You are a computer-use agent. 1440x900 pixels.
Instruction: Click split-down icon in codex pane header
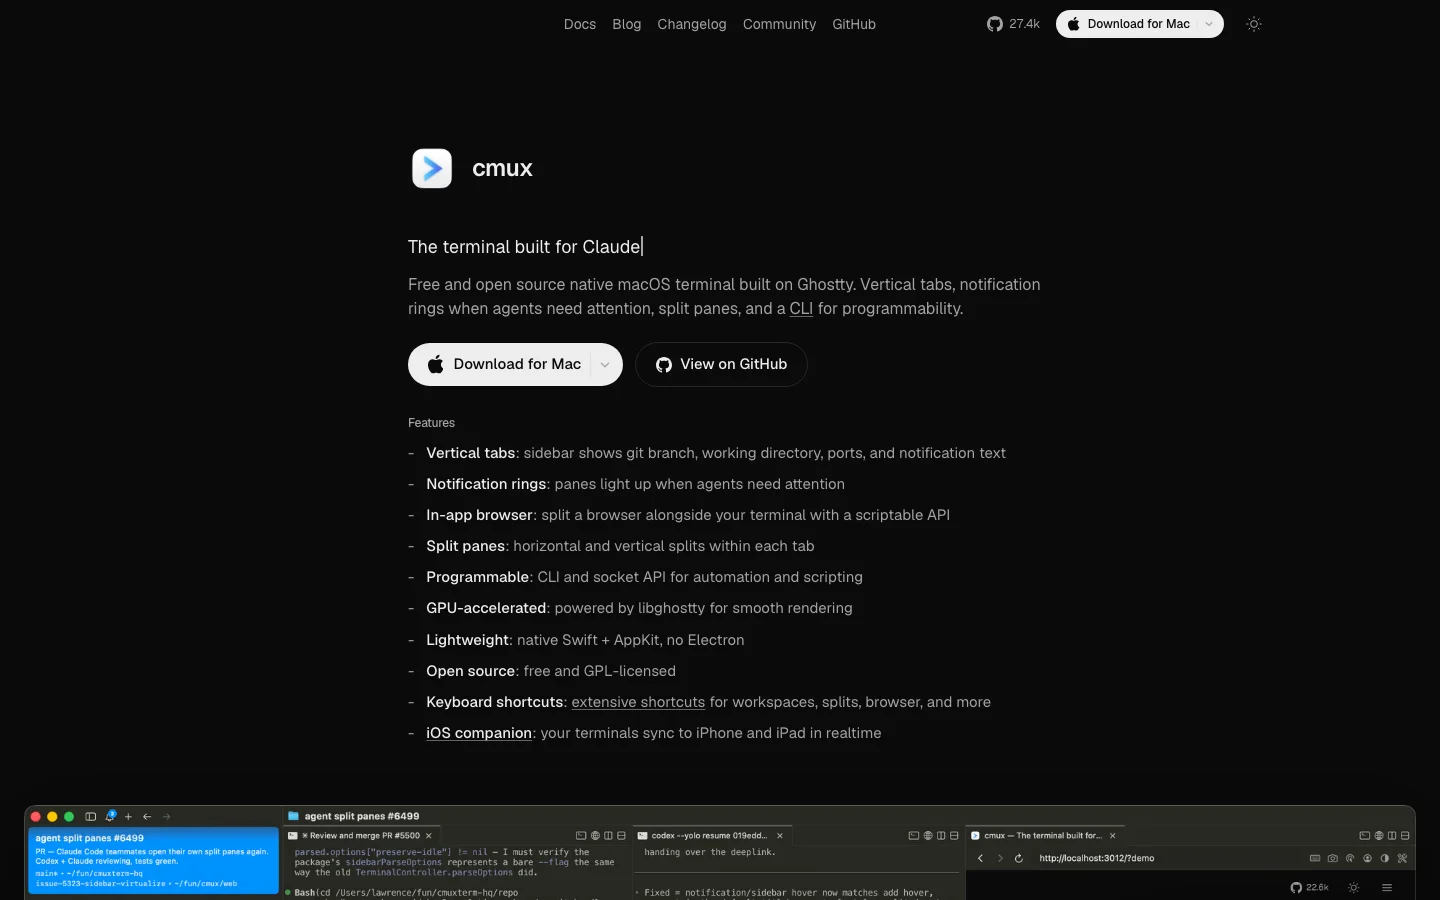(954, 835)
